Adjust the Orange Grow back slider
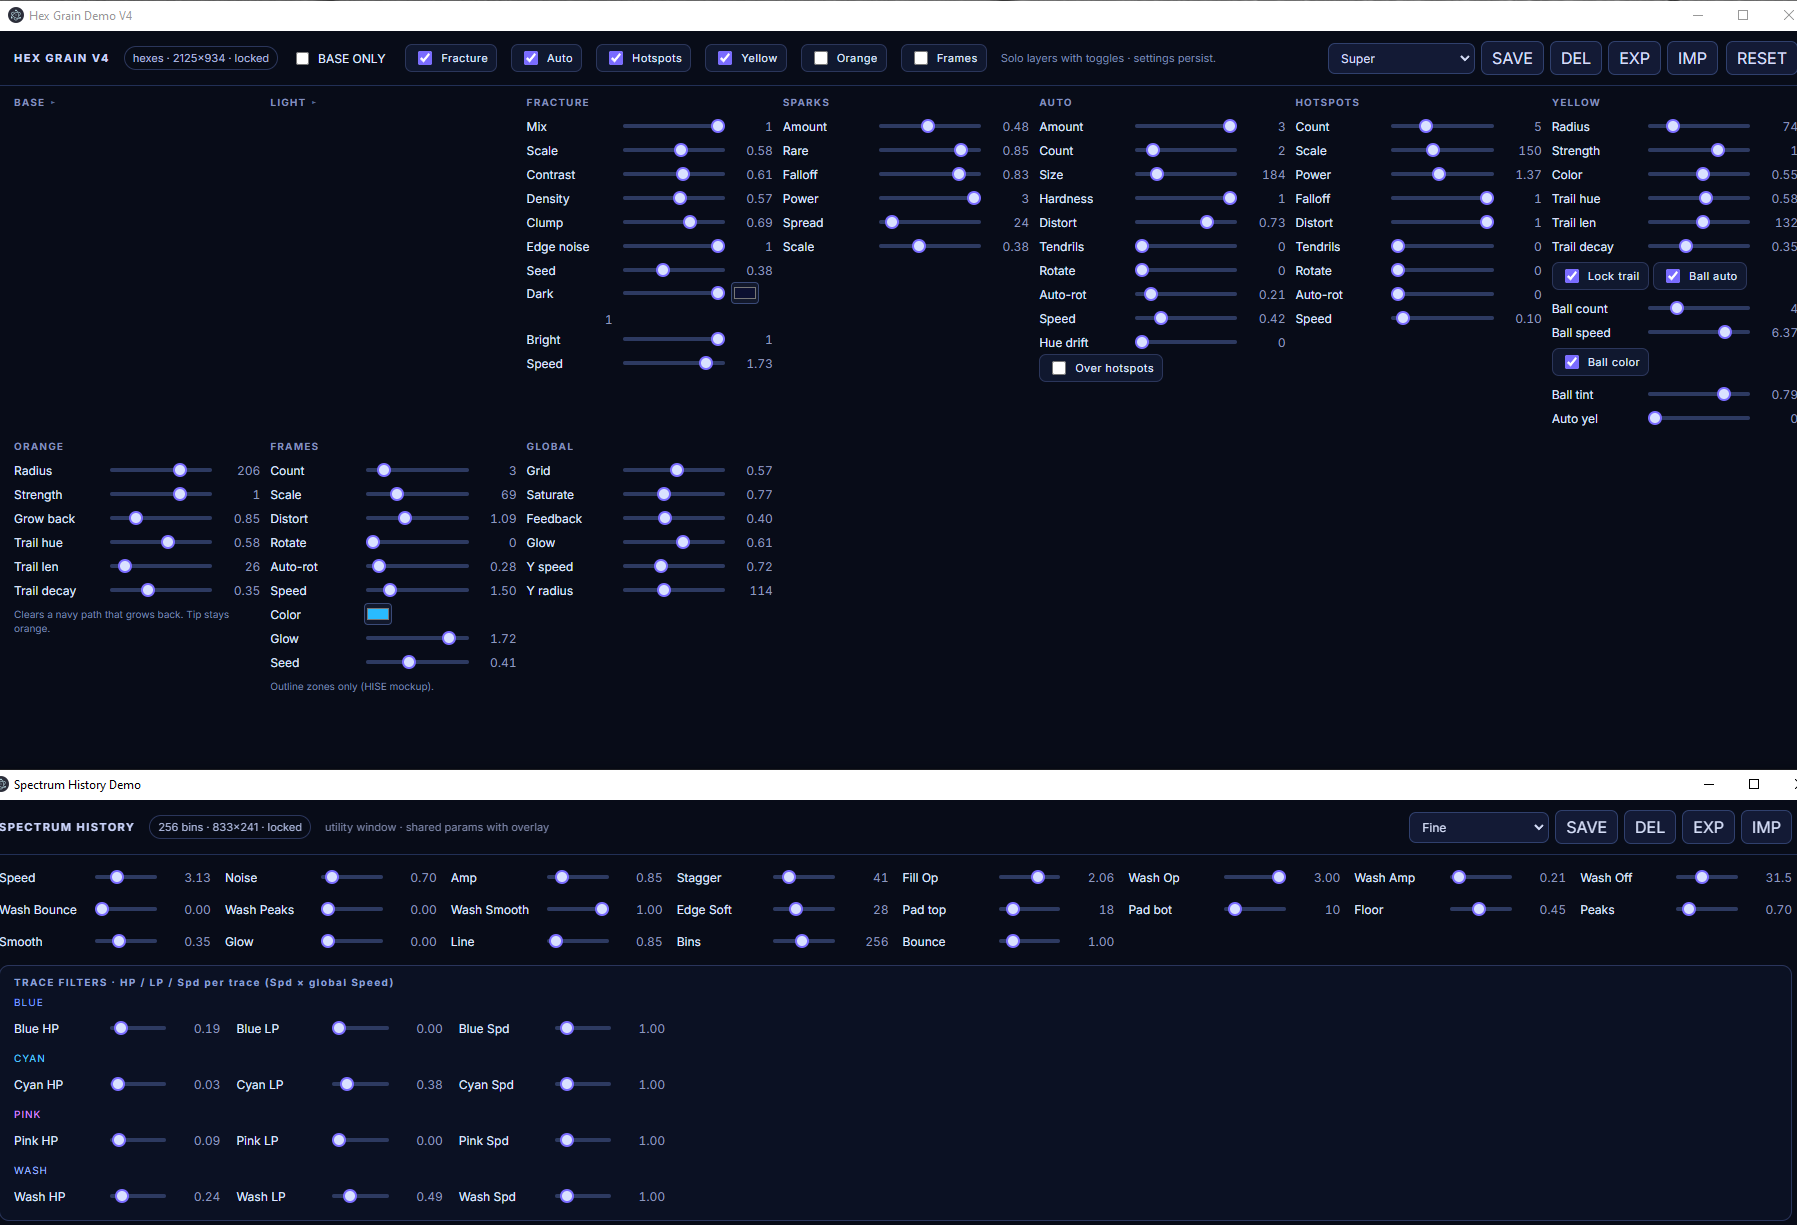Viewport: 1797px width, 1225px height. 161,518
